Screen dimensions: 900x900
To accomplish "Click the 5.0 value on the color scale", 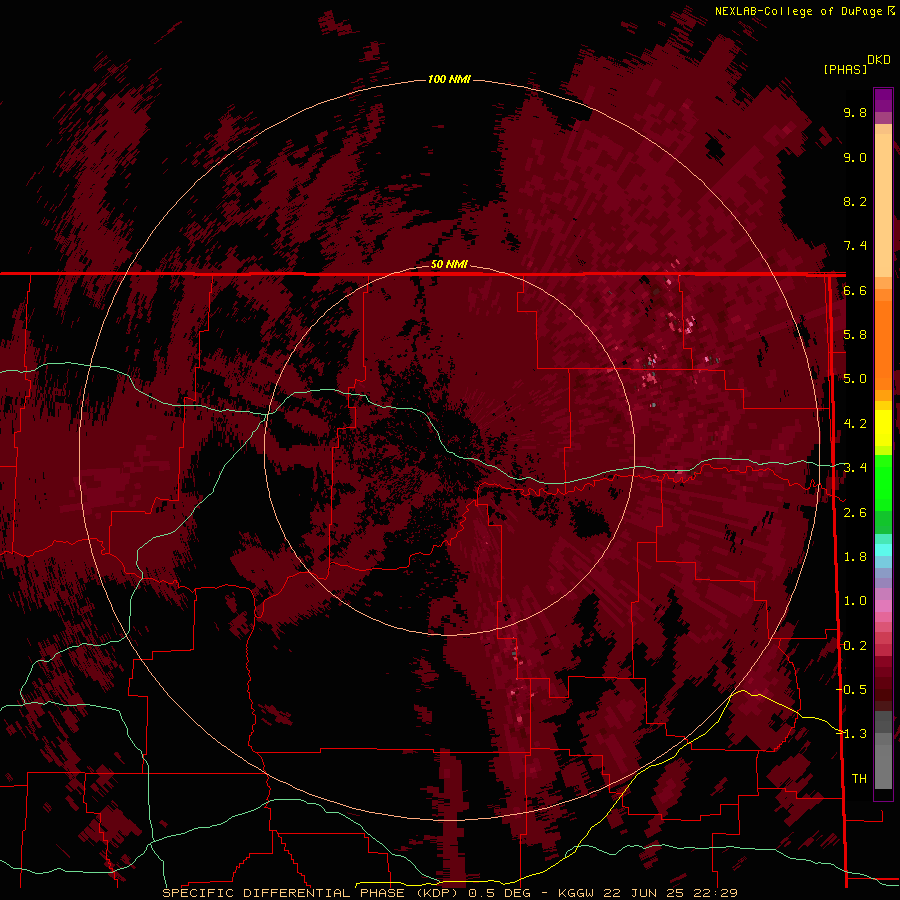I will (855, 379).
